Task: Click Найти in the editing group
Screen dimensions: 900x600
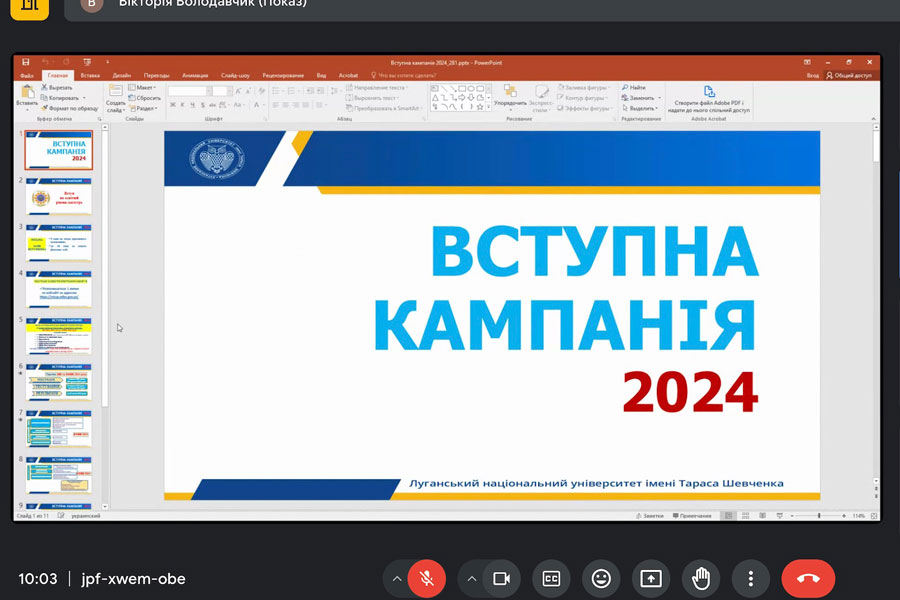Action: (x=634, y=87)
